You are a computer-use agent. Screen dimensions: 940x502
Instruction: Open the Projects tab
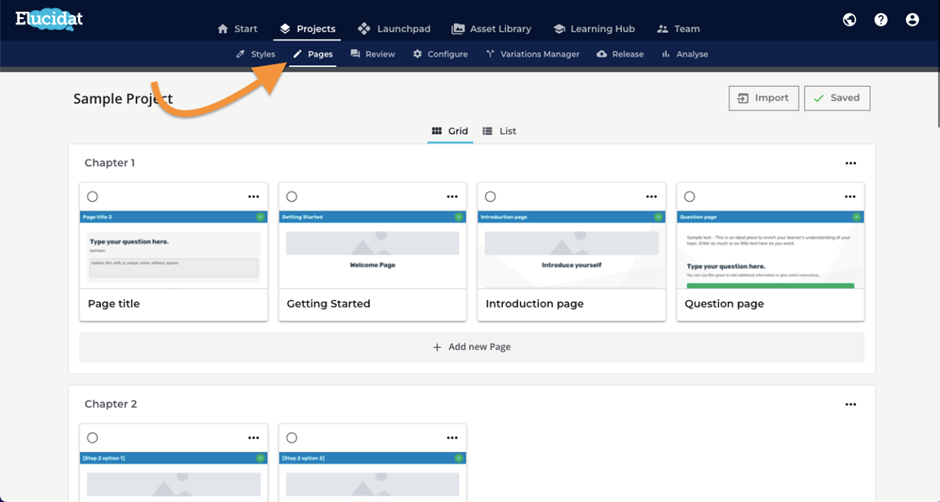coord(308,29)
